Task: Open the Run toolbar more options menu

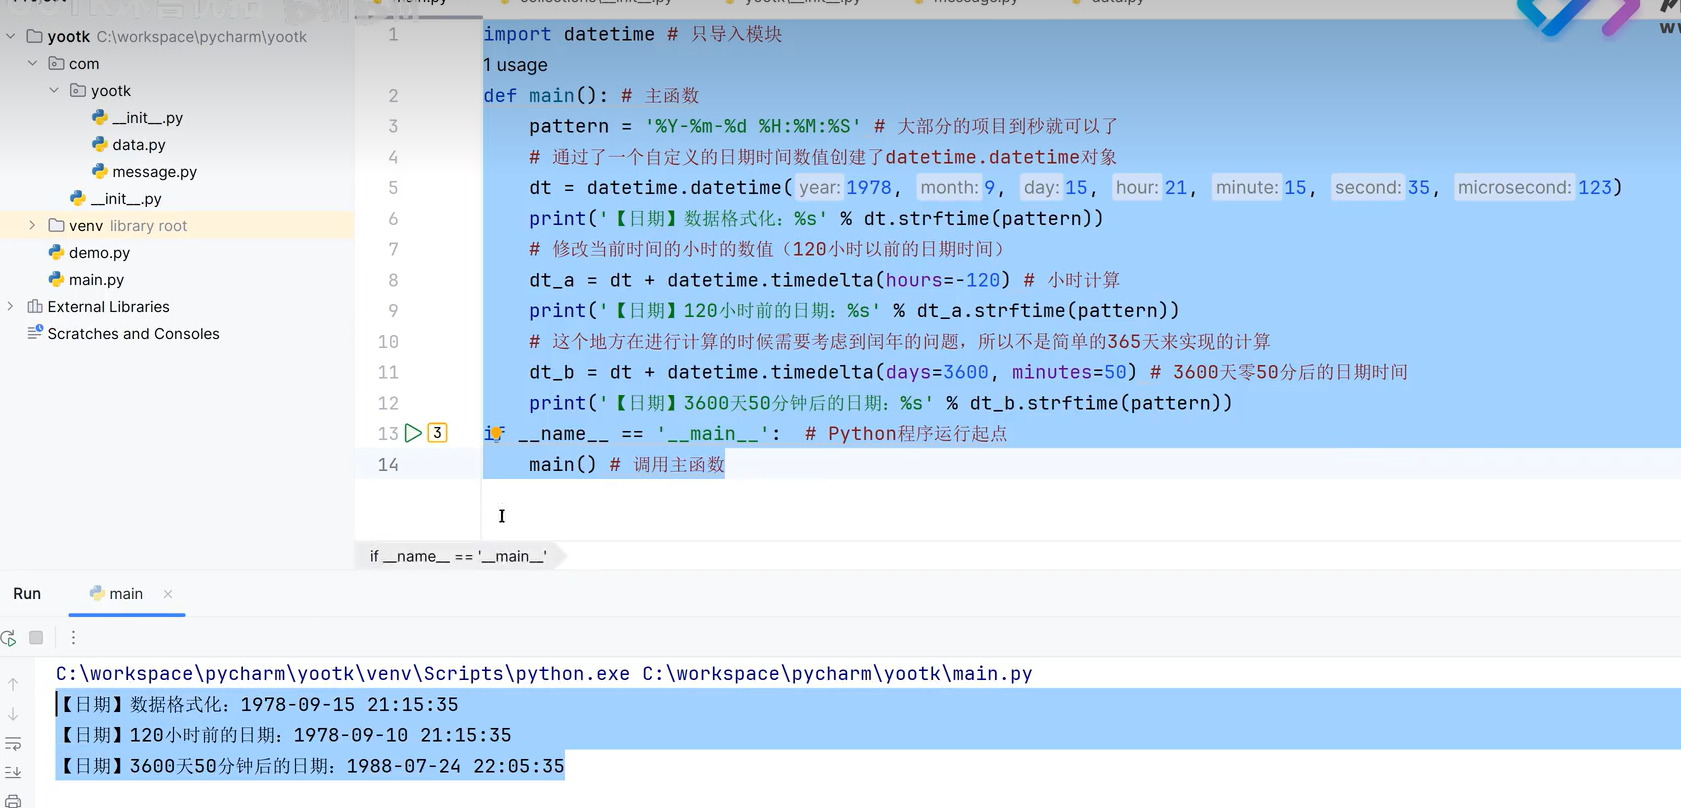Action: click(73, 638)
